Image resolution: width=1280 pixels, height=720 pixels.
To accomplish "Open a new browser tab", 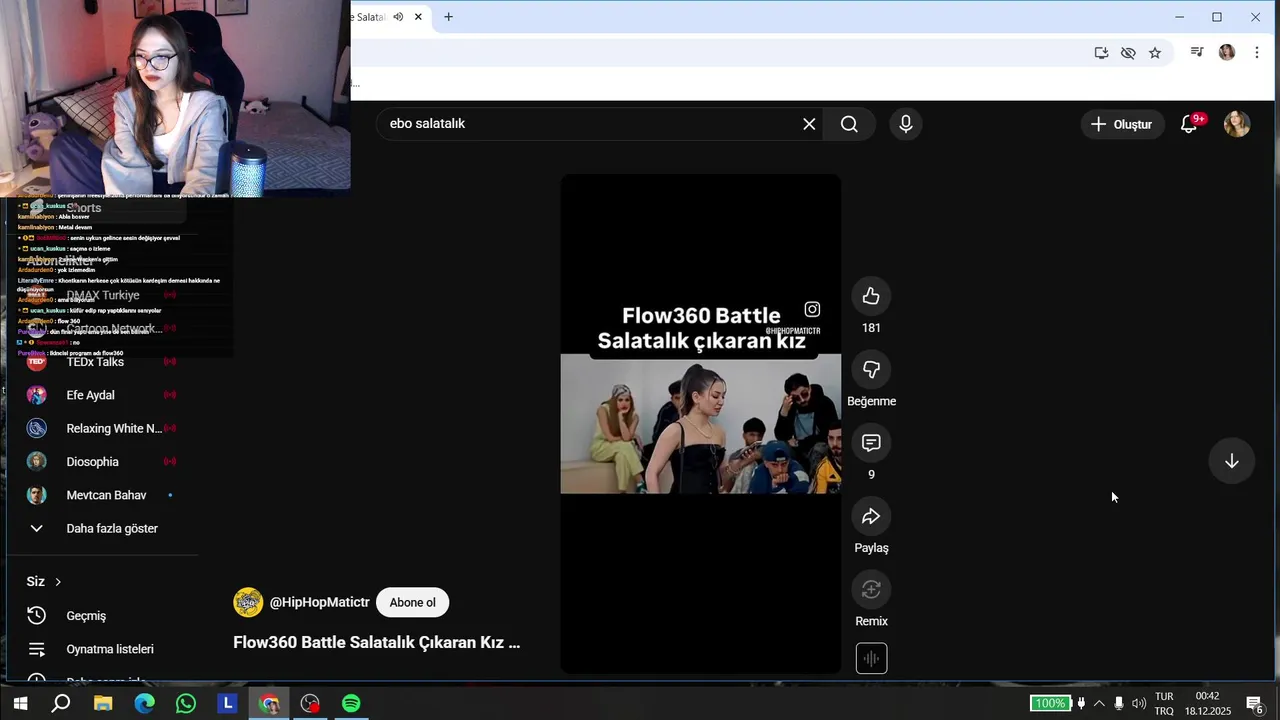I will tap(448, 17).
